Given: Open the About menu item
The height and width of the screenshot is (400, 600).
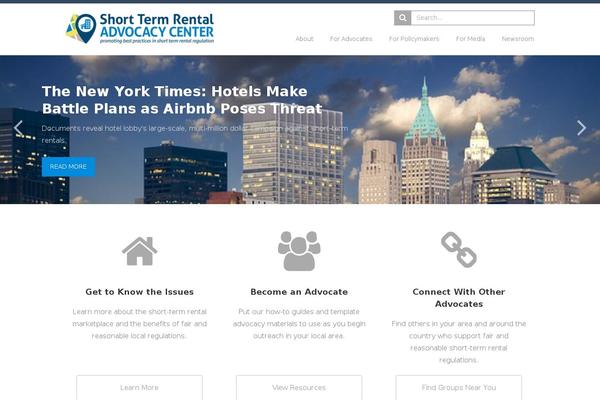Looking at the screenshot, I should coord(304,39).
